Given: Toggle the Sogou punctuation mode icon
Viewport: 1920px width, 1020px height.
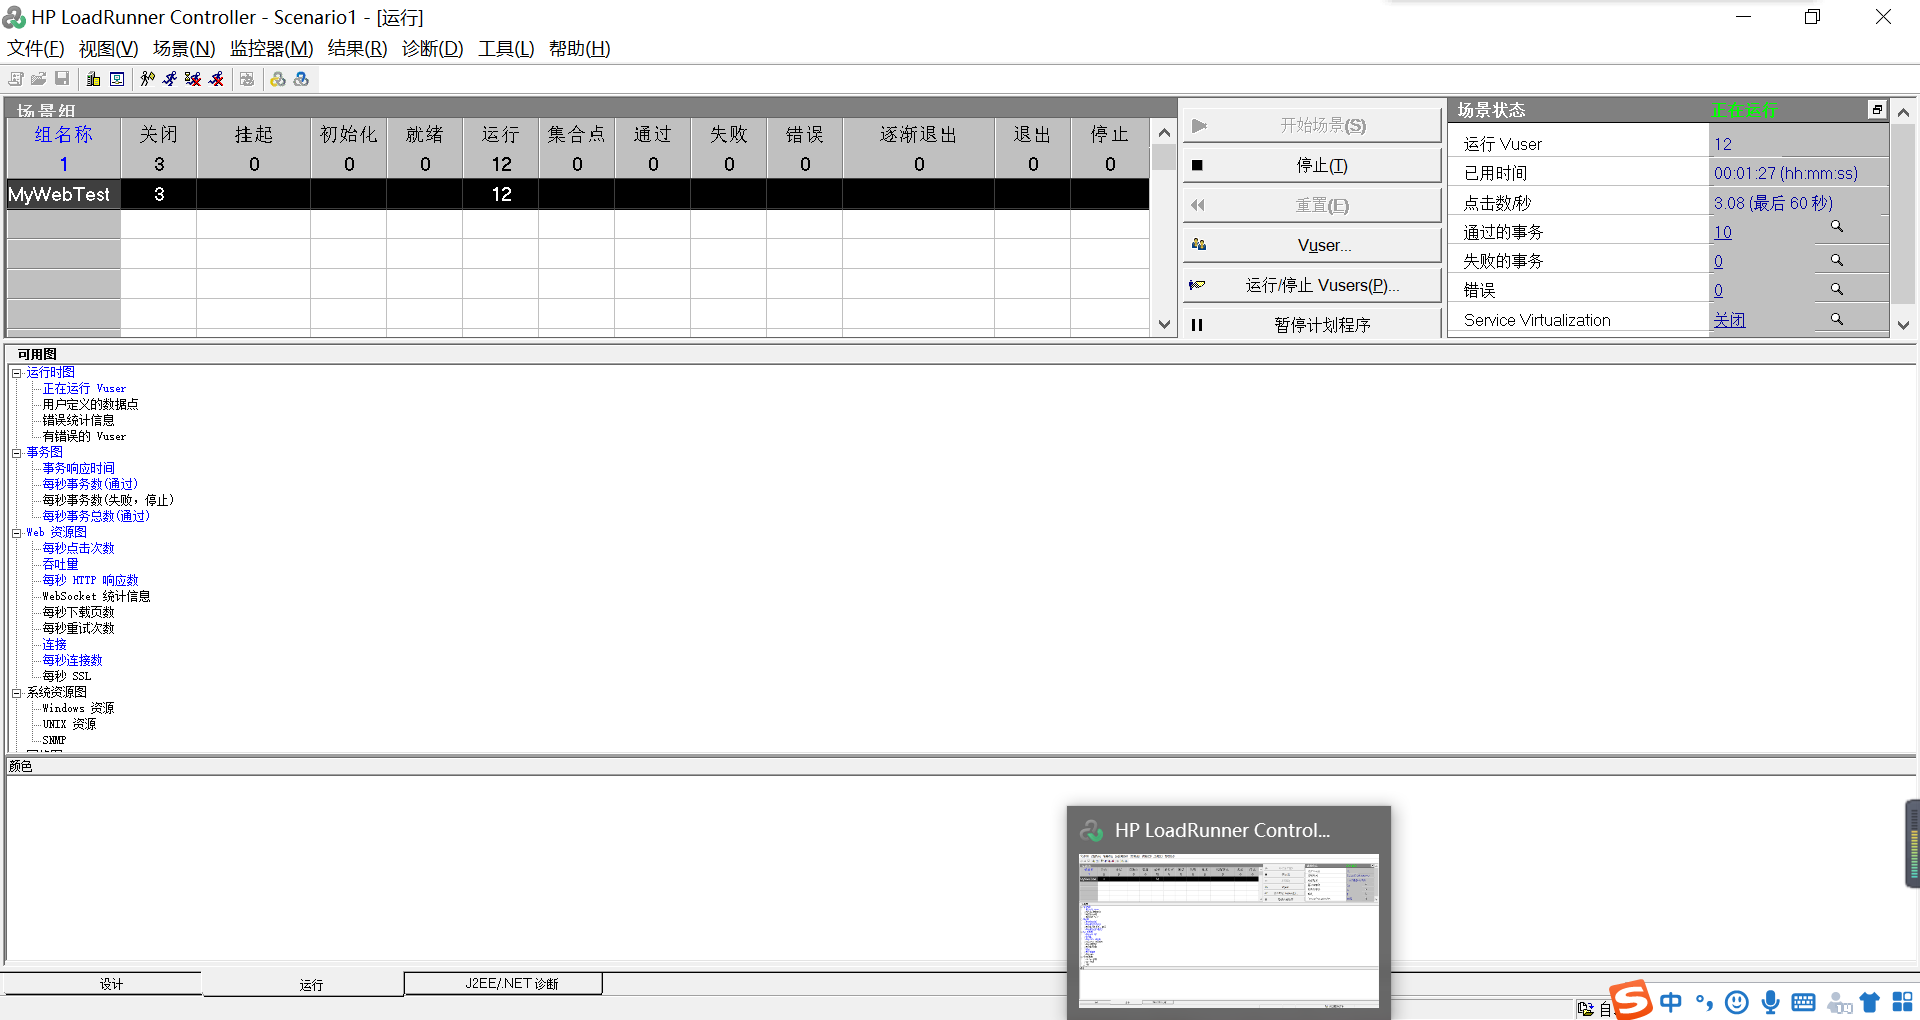Looking at the screenshot, I should click(x=1704, y=1002).
